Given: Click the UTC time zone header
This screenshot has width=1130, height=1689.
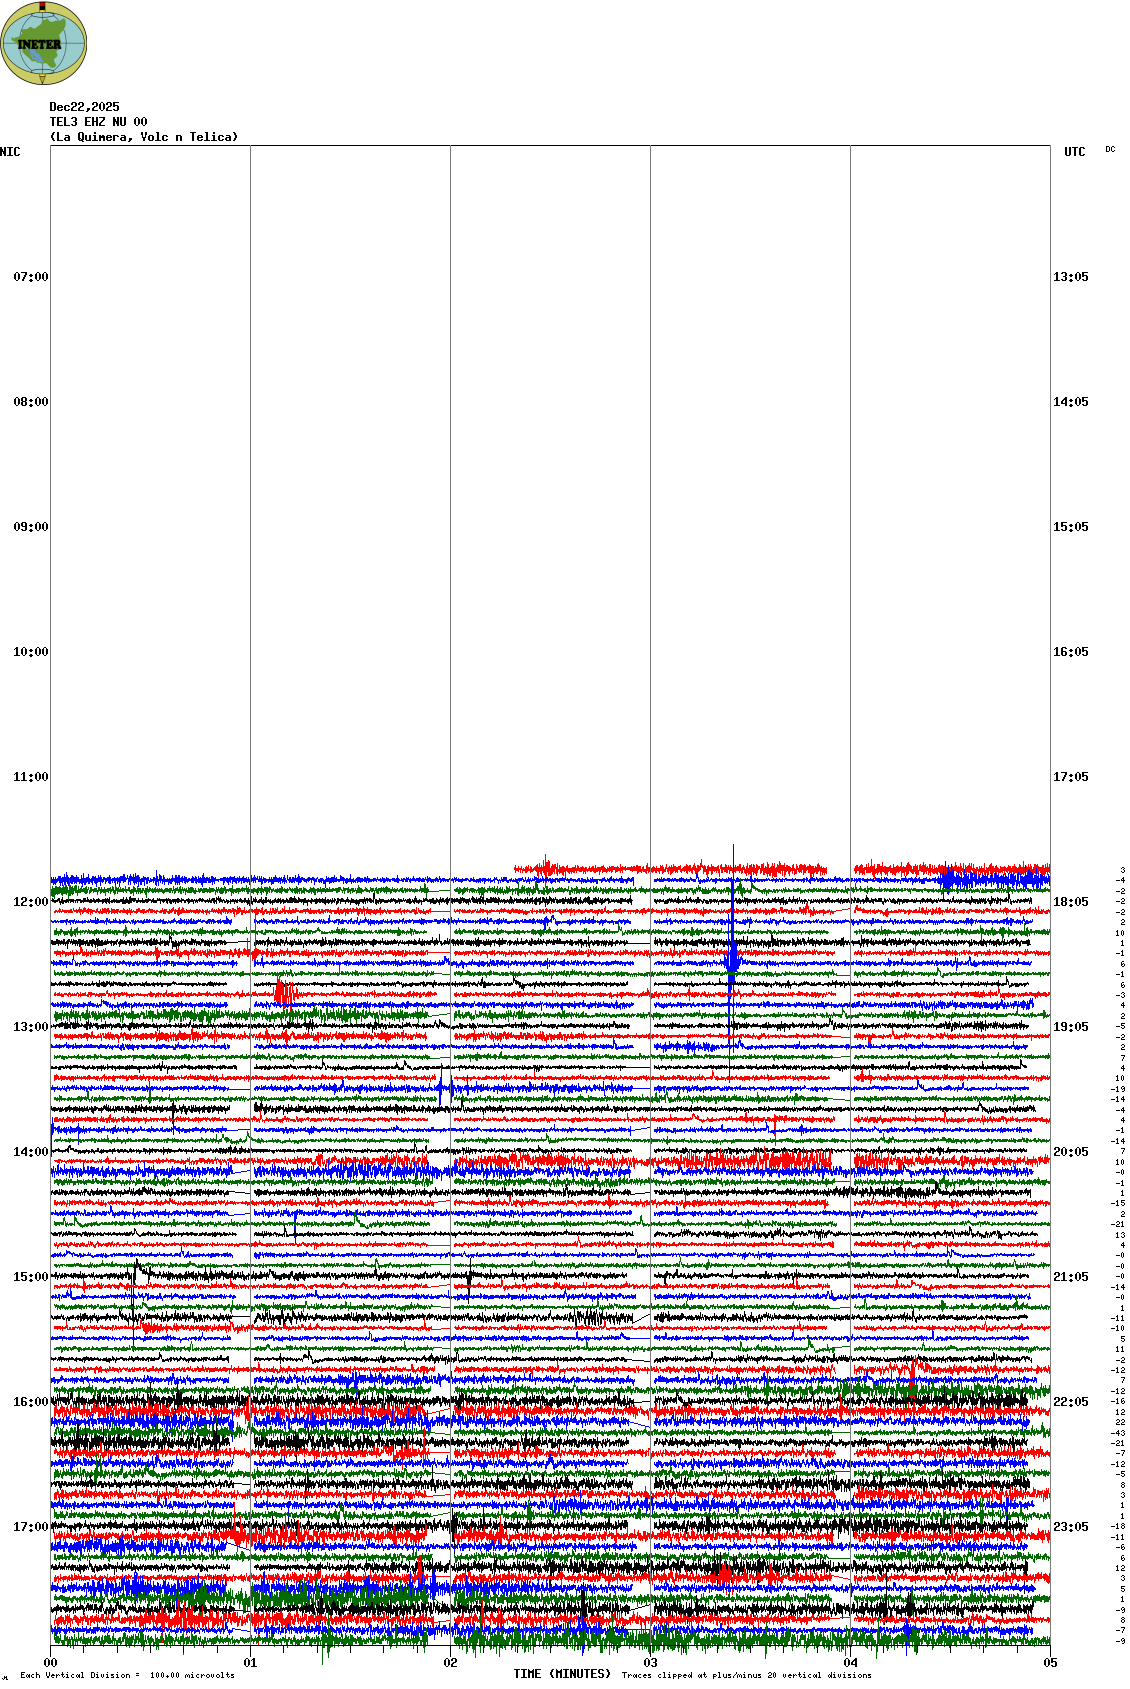Looking at the screenshot, I should click(1074, 152).
